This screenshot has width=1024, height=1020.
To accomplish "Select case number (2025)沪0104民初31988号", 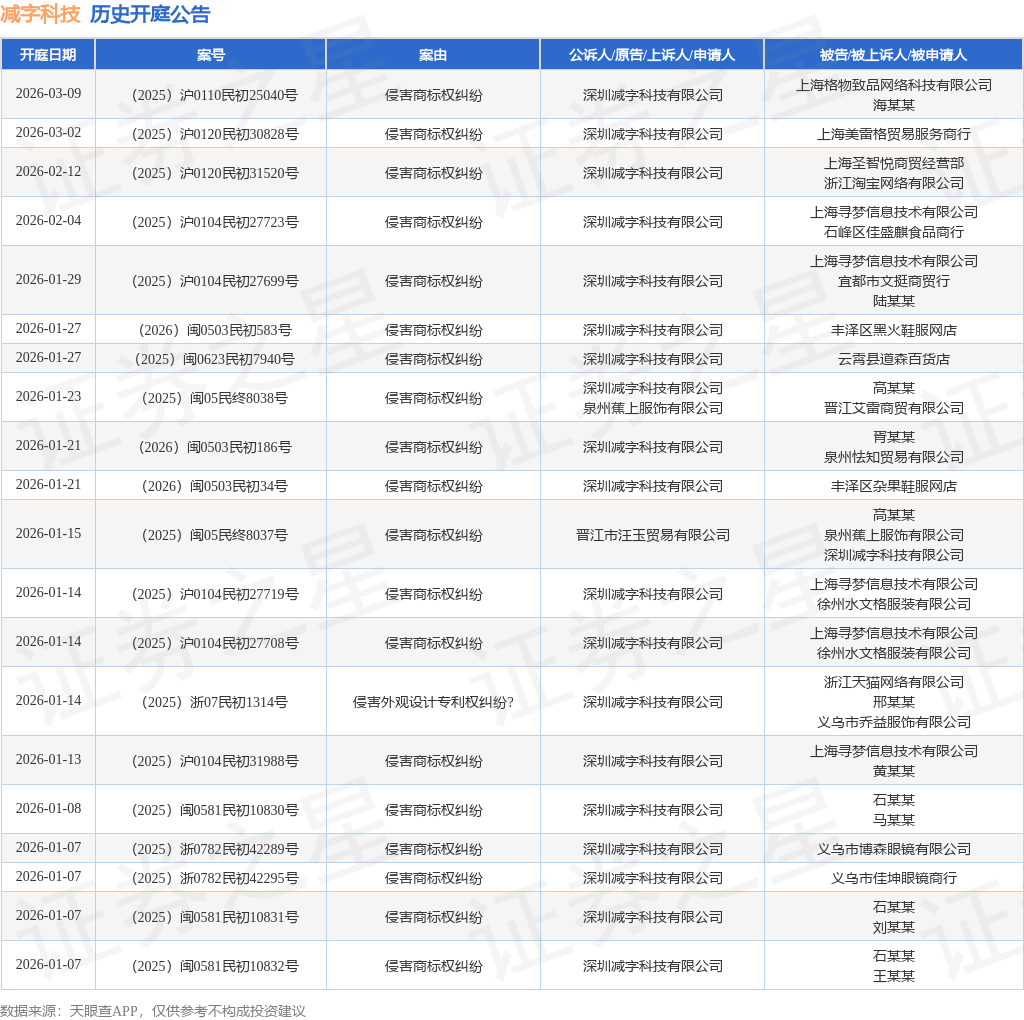I will [x=215, y=761].
